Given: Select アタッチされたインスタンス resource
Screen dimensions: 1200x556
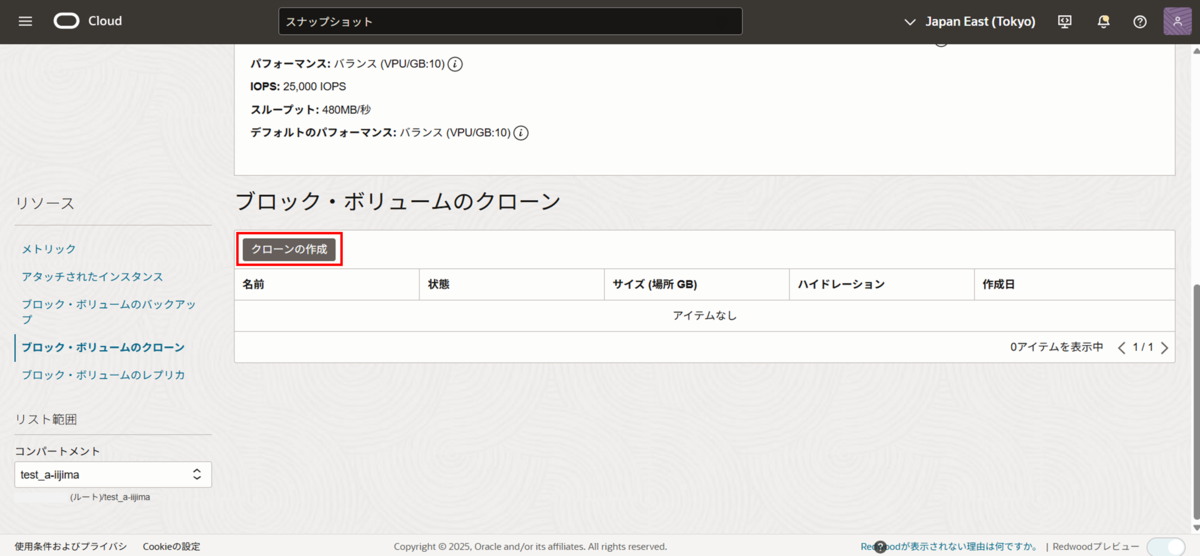Looking at the screenshot, I should [92, 276].
